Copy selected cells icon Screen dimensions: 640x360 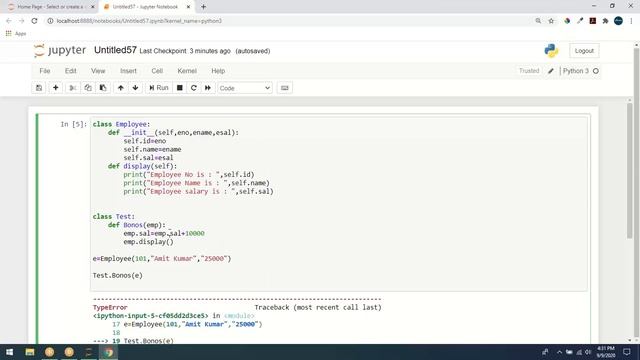tap(88, 88)
